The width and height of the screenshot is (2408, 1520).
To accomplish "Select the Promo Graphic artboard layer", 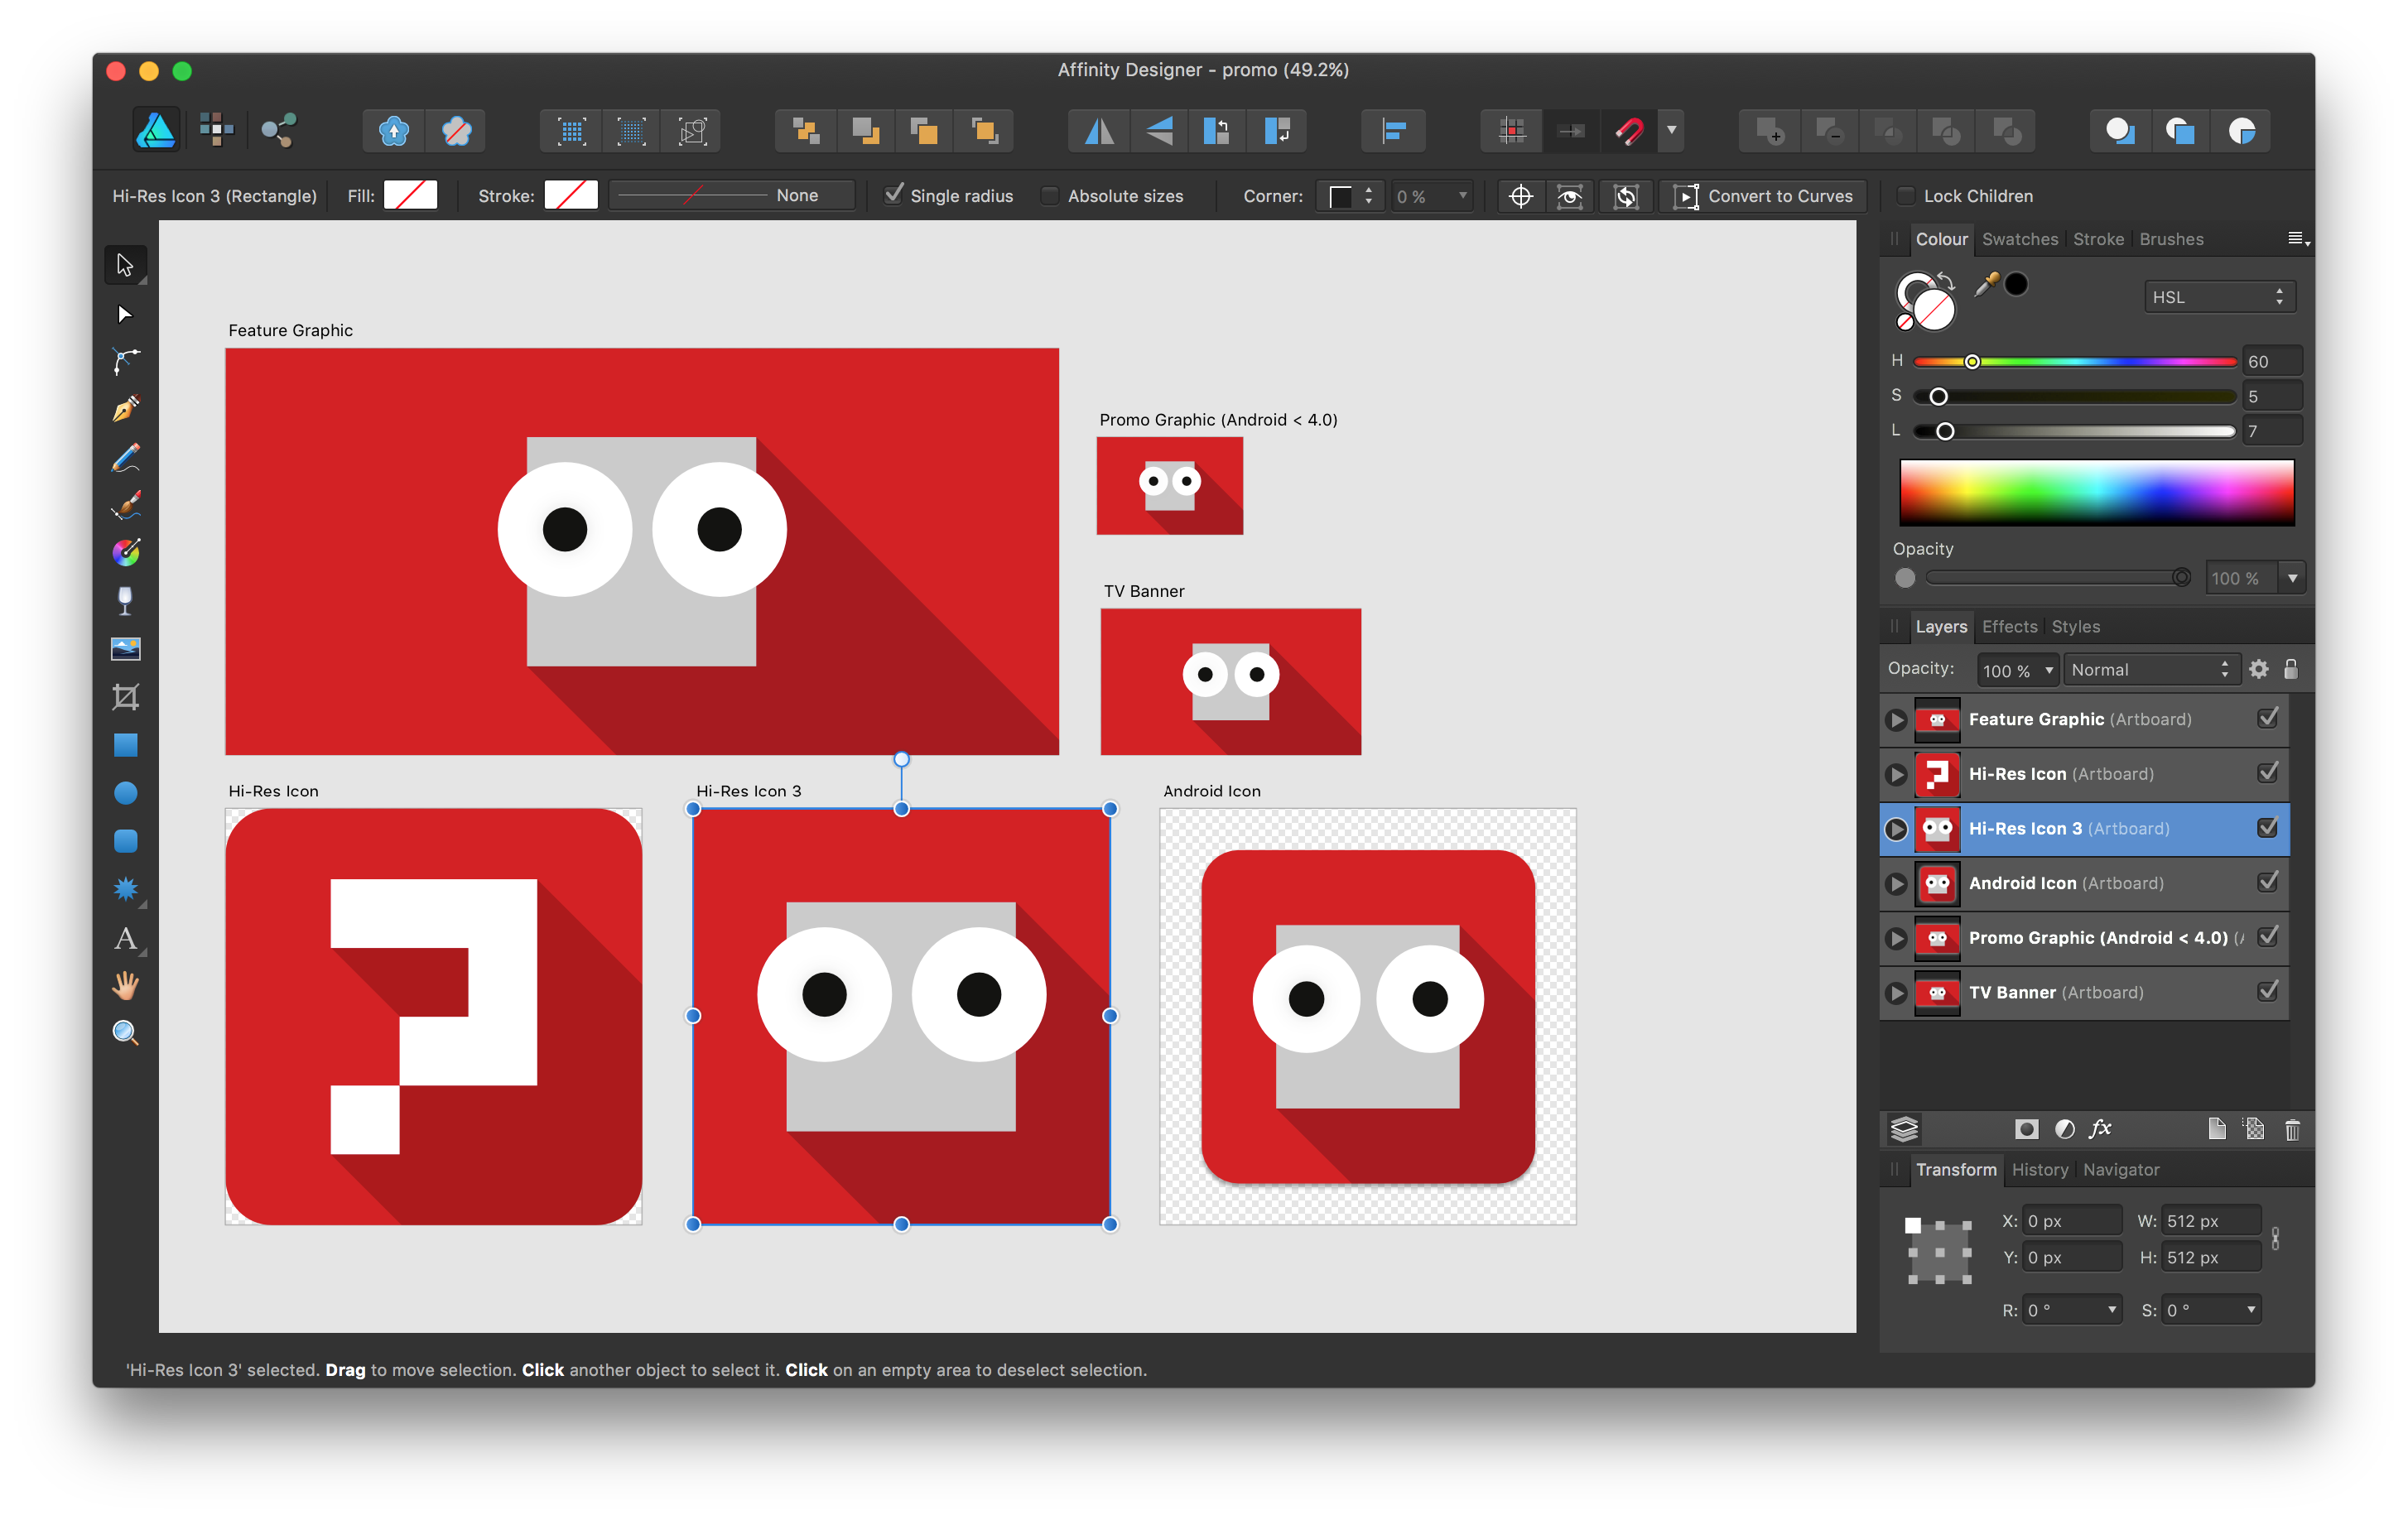I will click(2084, 938).
